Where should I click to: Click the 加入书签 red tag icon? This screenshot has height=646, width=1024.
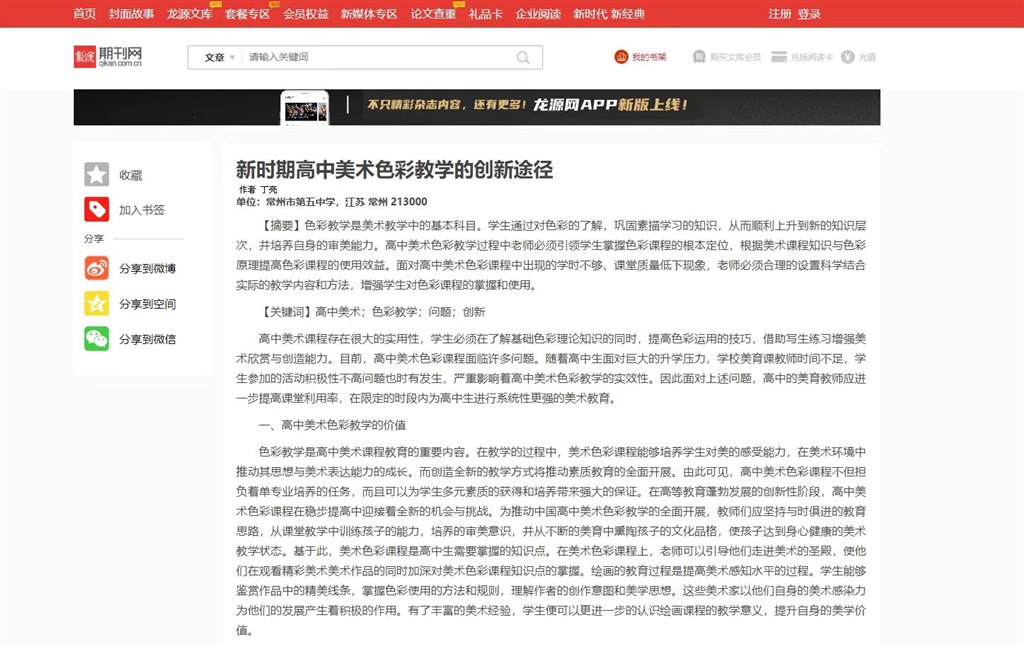coord(97,210)
